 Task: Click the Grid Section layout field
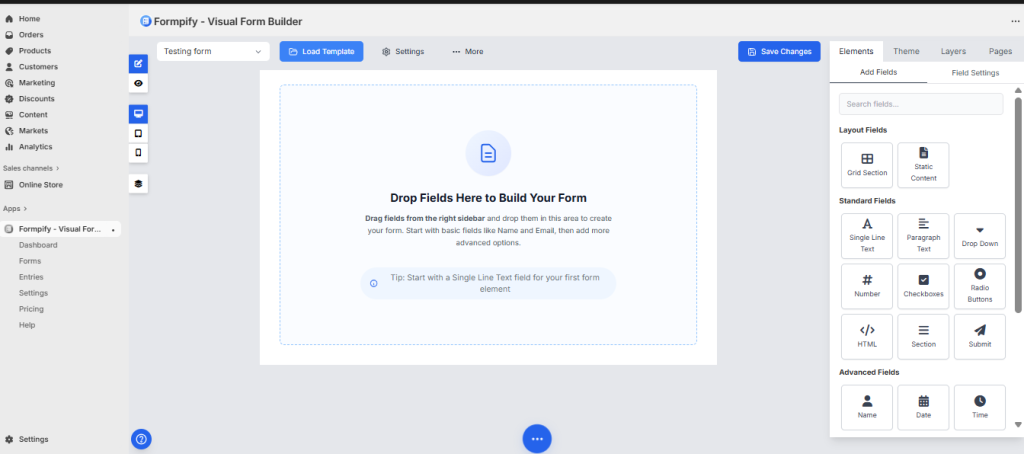coord(867,164)
